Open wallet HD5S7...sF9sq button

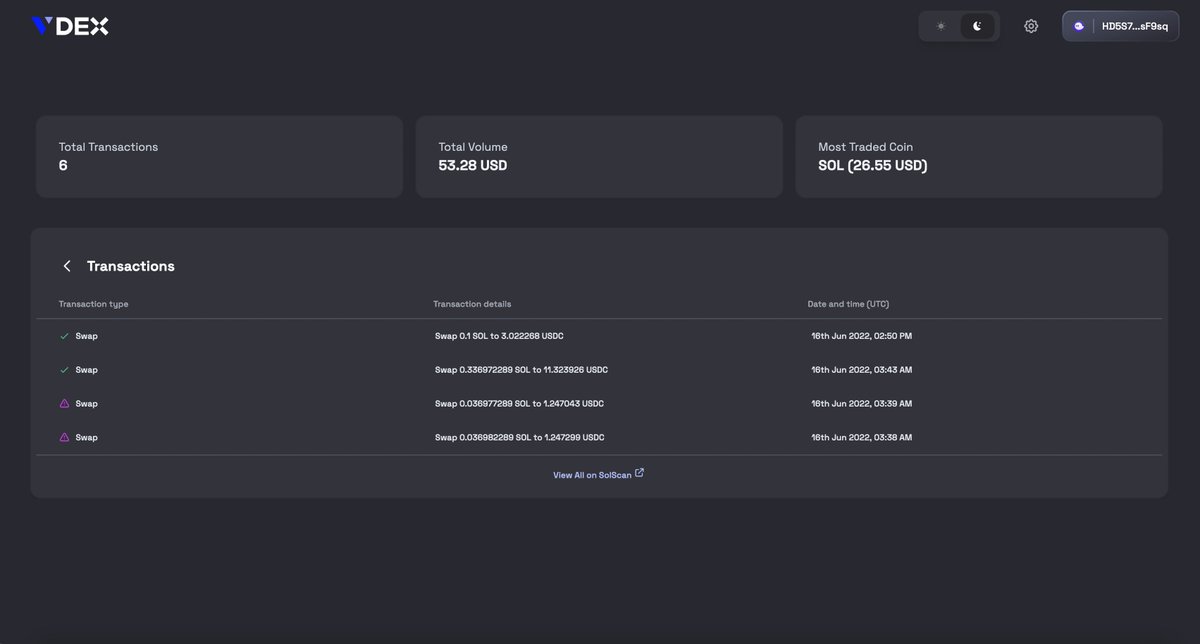tap(1120, 27)
